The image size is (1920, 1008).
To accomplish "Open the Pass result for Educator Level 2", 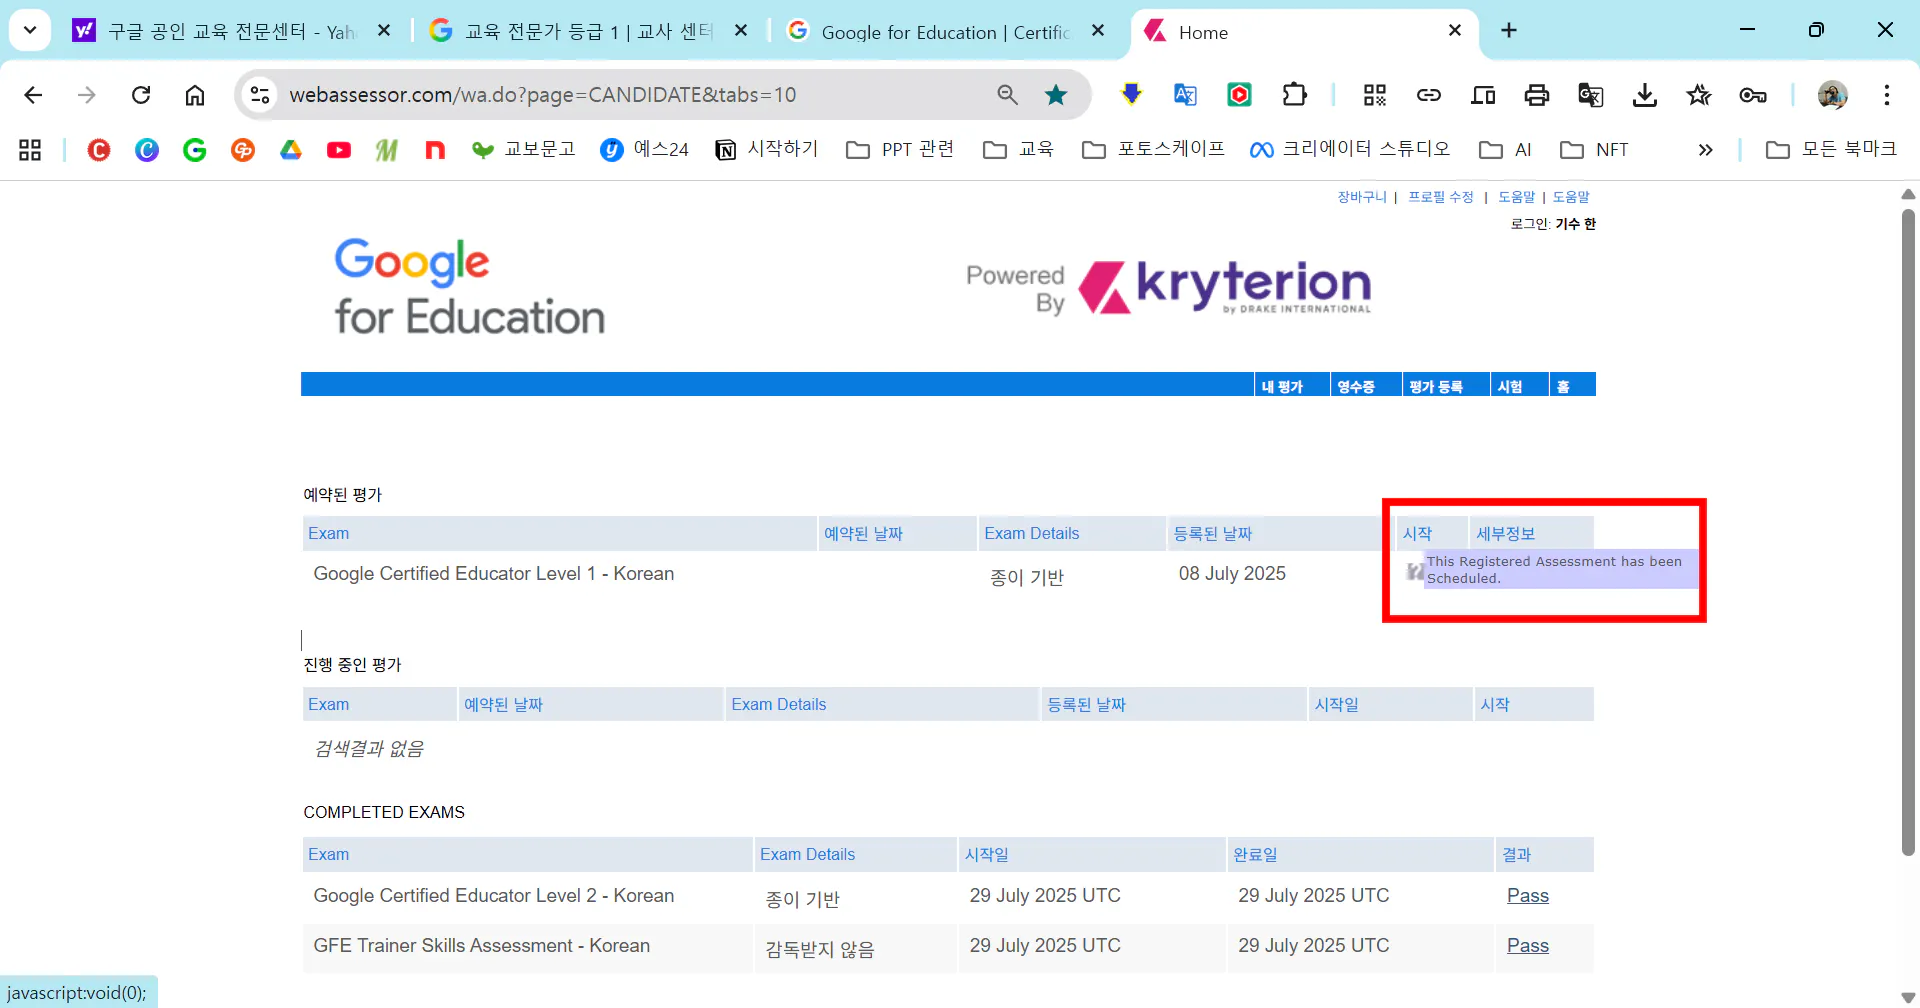I will click(1527, 896).
